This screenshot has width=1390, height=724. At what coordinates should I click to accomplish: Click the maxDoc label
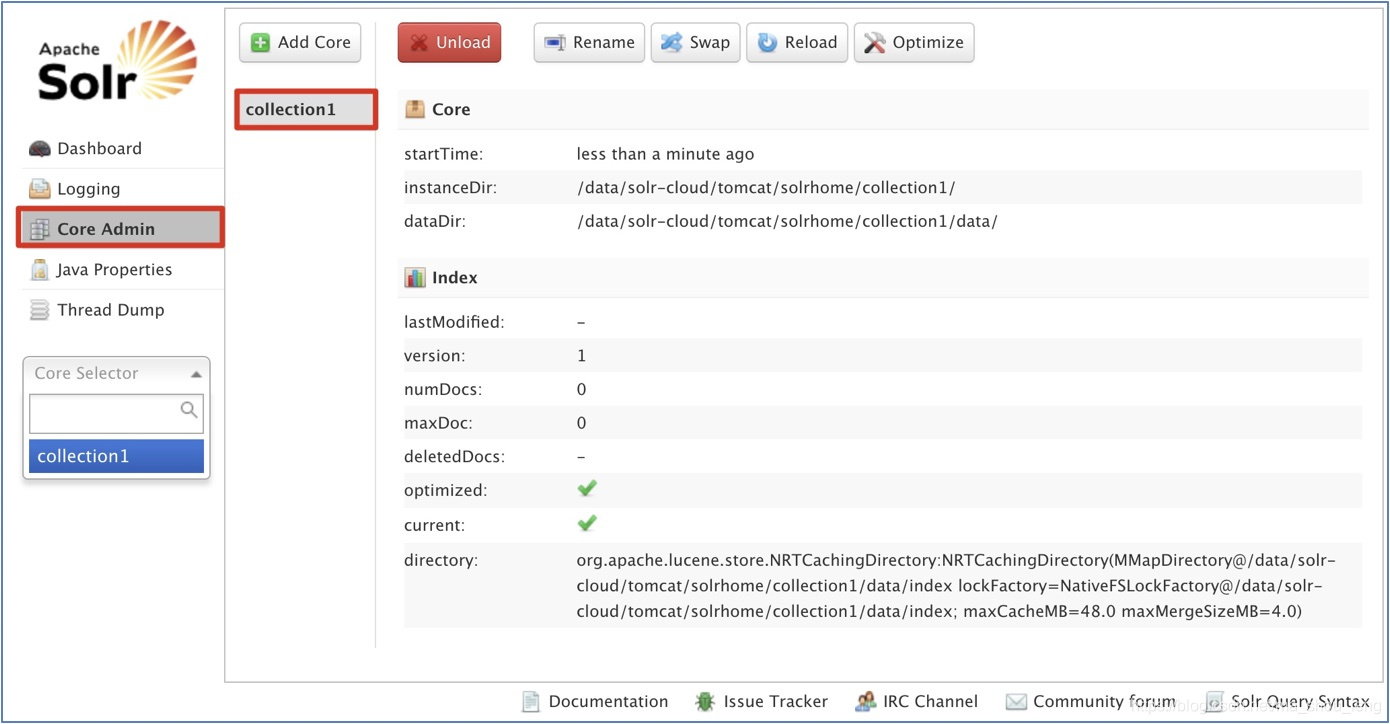tap(438, 424)
